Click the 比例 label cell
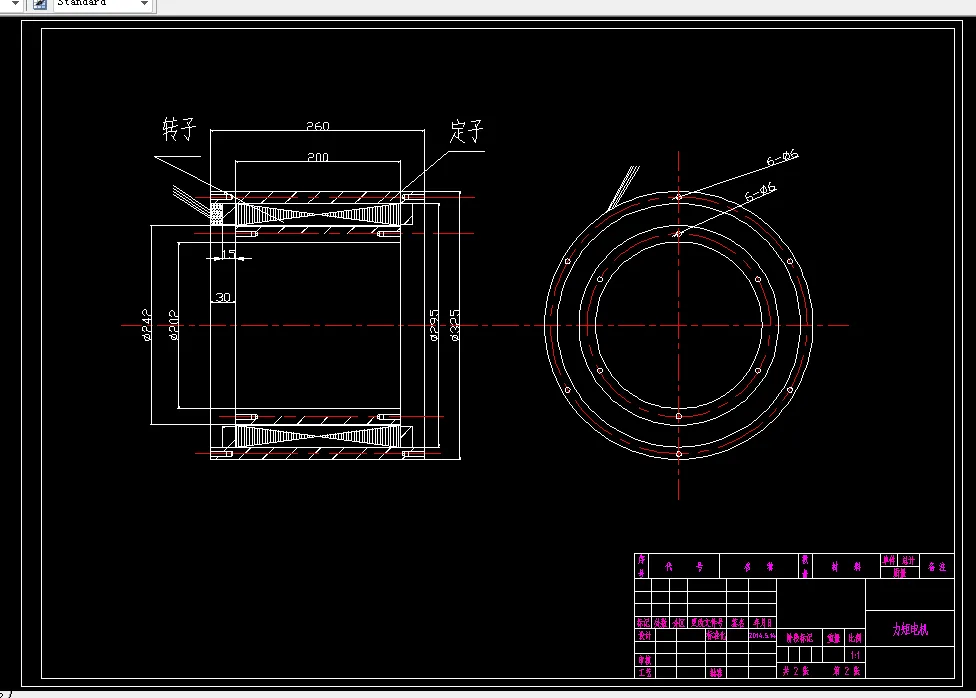The height and width of the screenshot is (698, 976). tap(855, 638)
